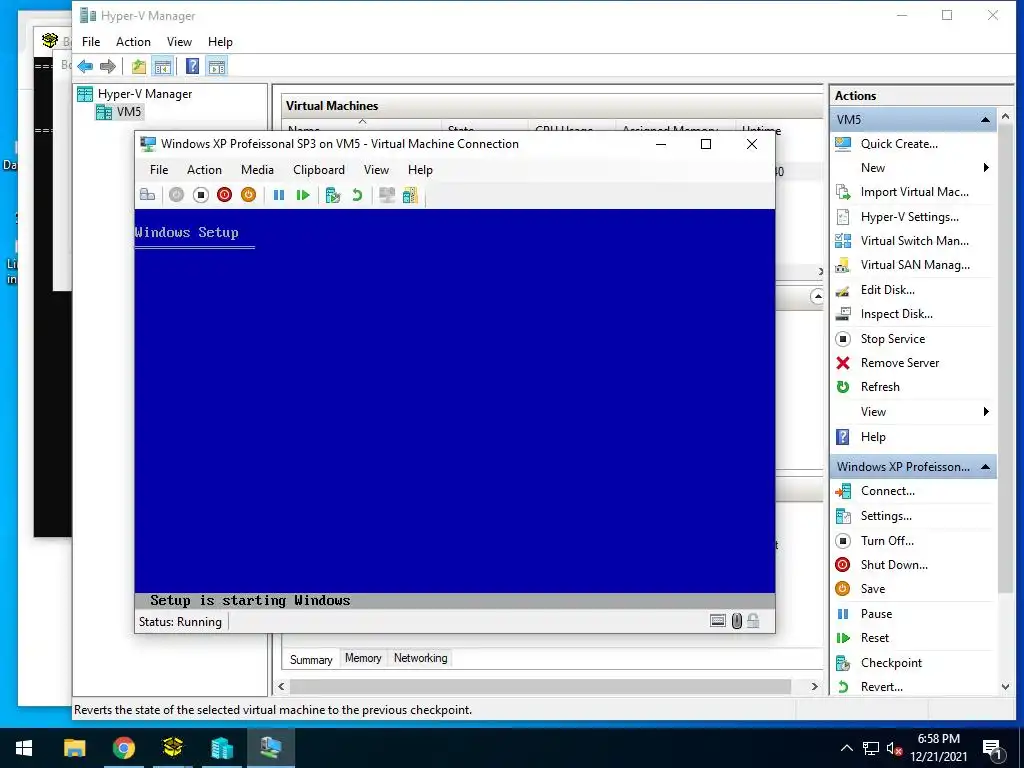
Task: Click the Share icon at toolbar end
Action: [410, 195]
